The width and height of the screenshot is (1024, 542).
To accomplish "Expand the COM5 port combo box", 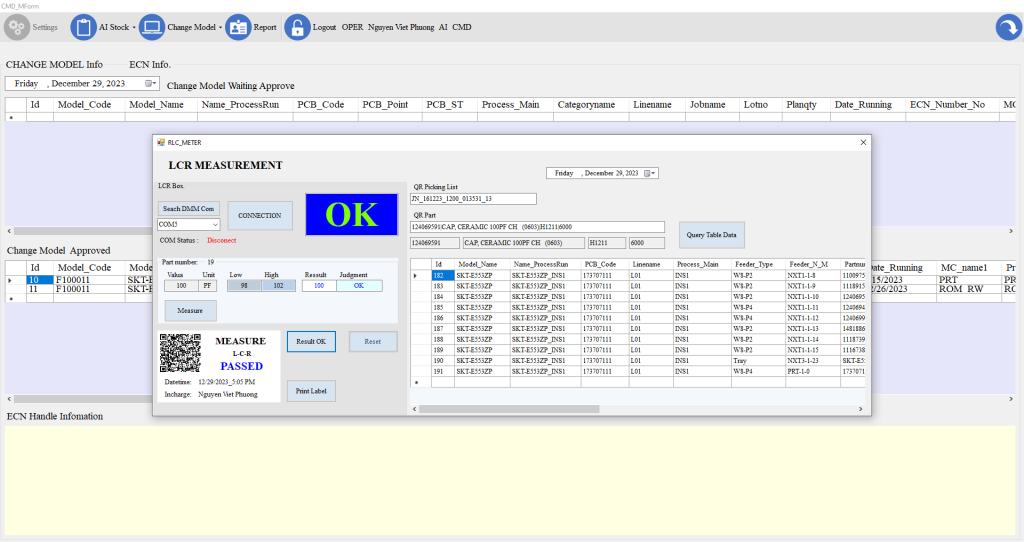I will tap(215, 224).
